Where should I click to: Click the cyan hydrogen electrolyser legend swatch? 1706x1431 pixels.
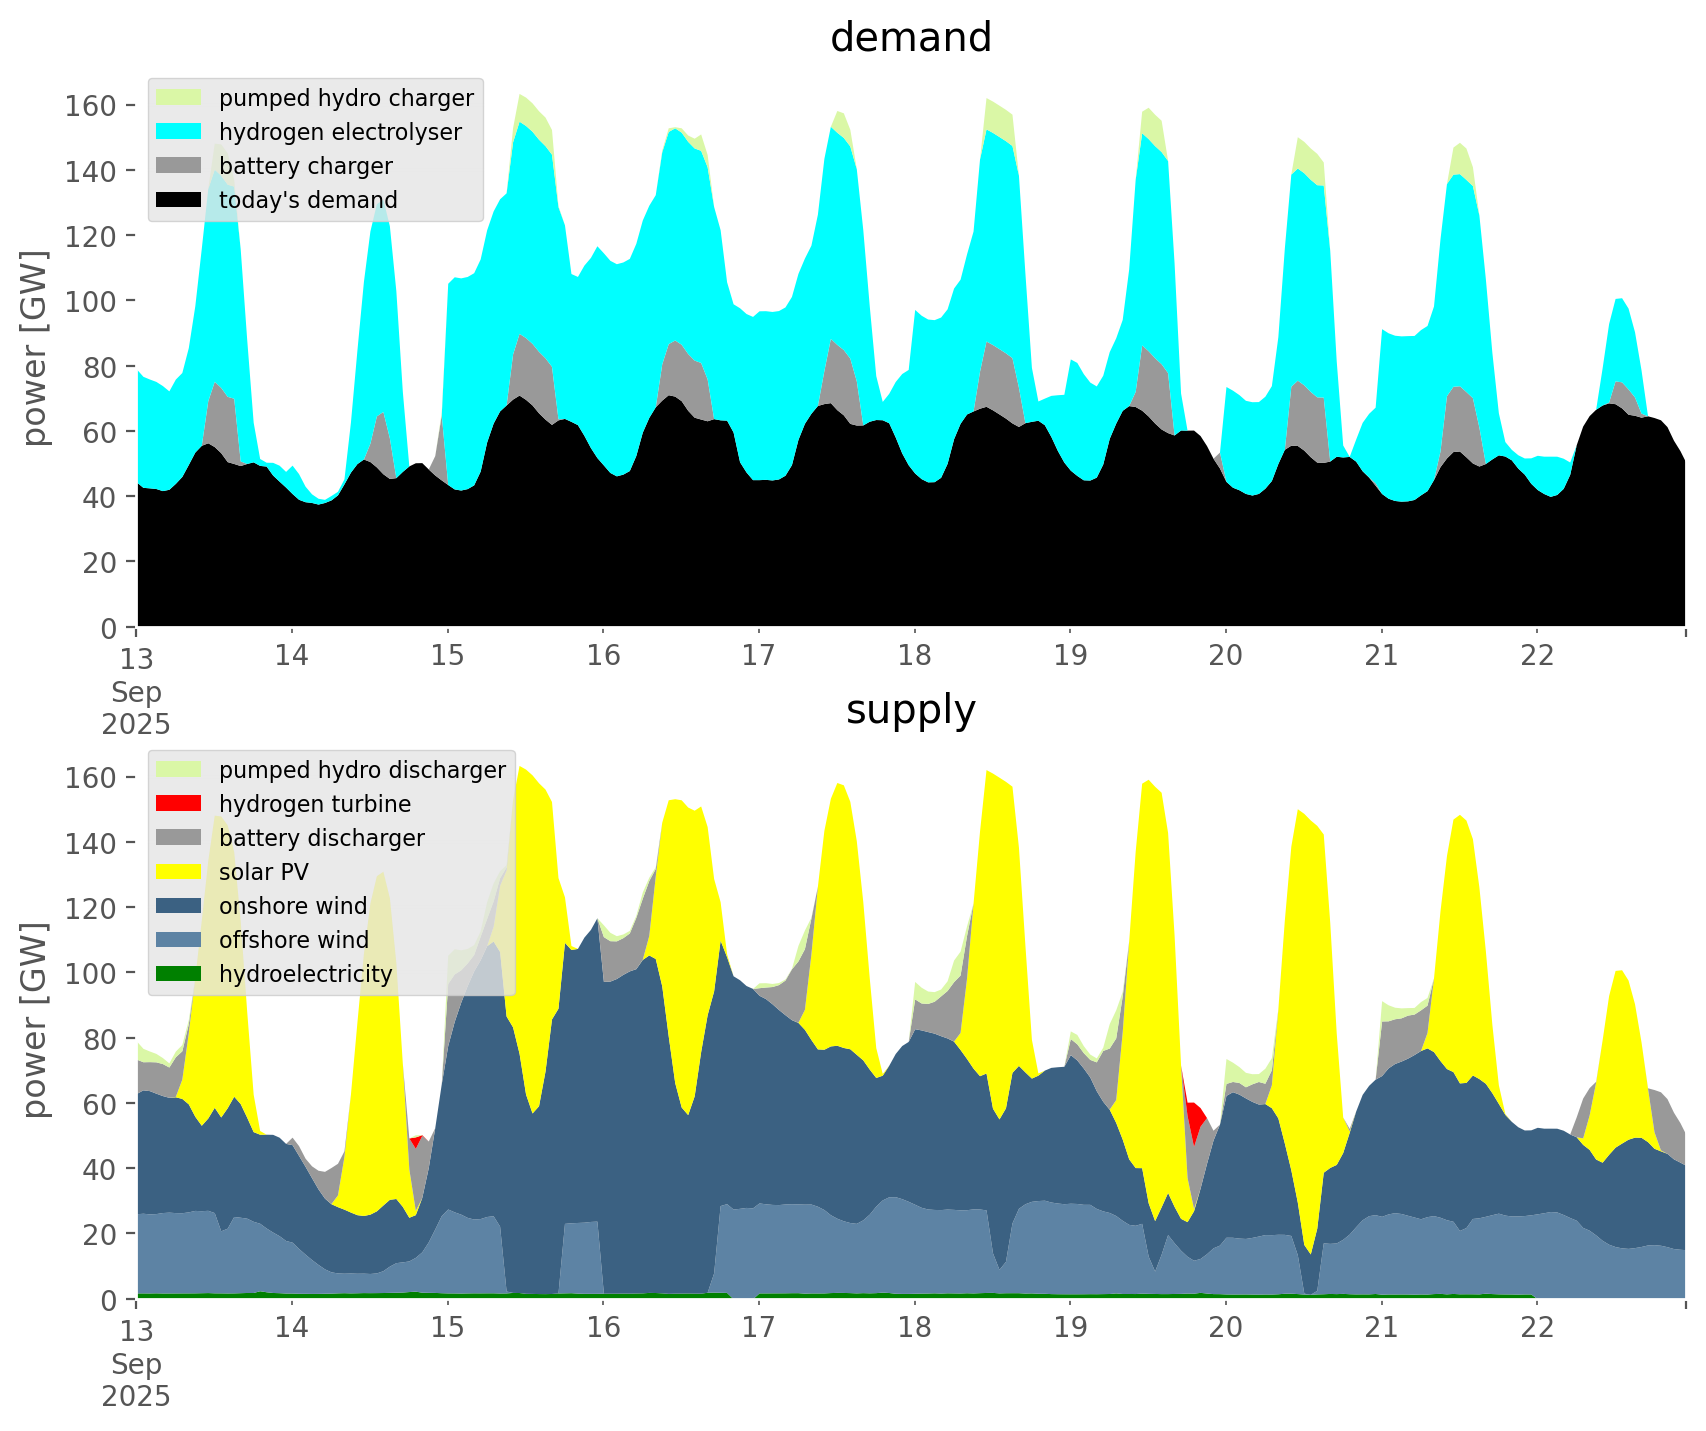point(179,132)
